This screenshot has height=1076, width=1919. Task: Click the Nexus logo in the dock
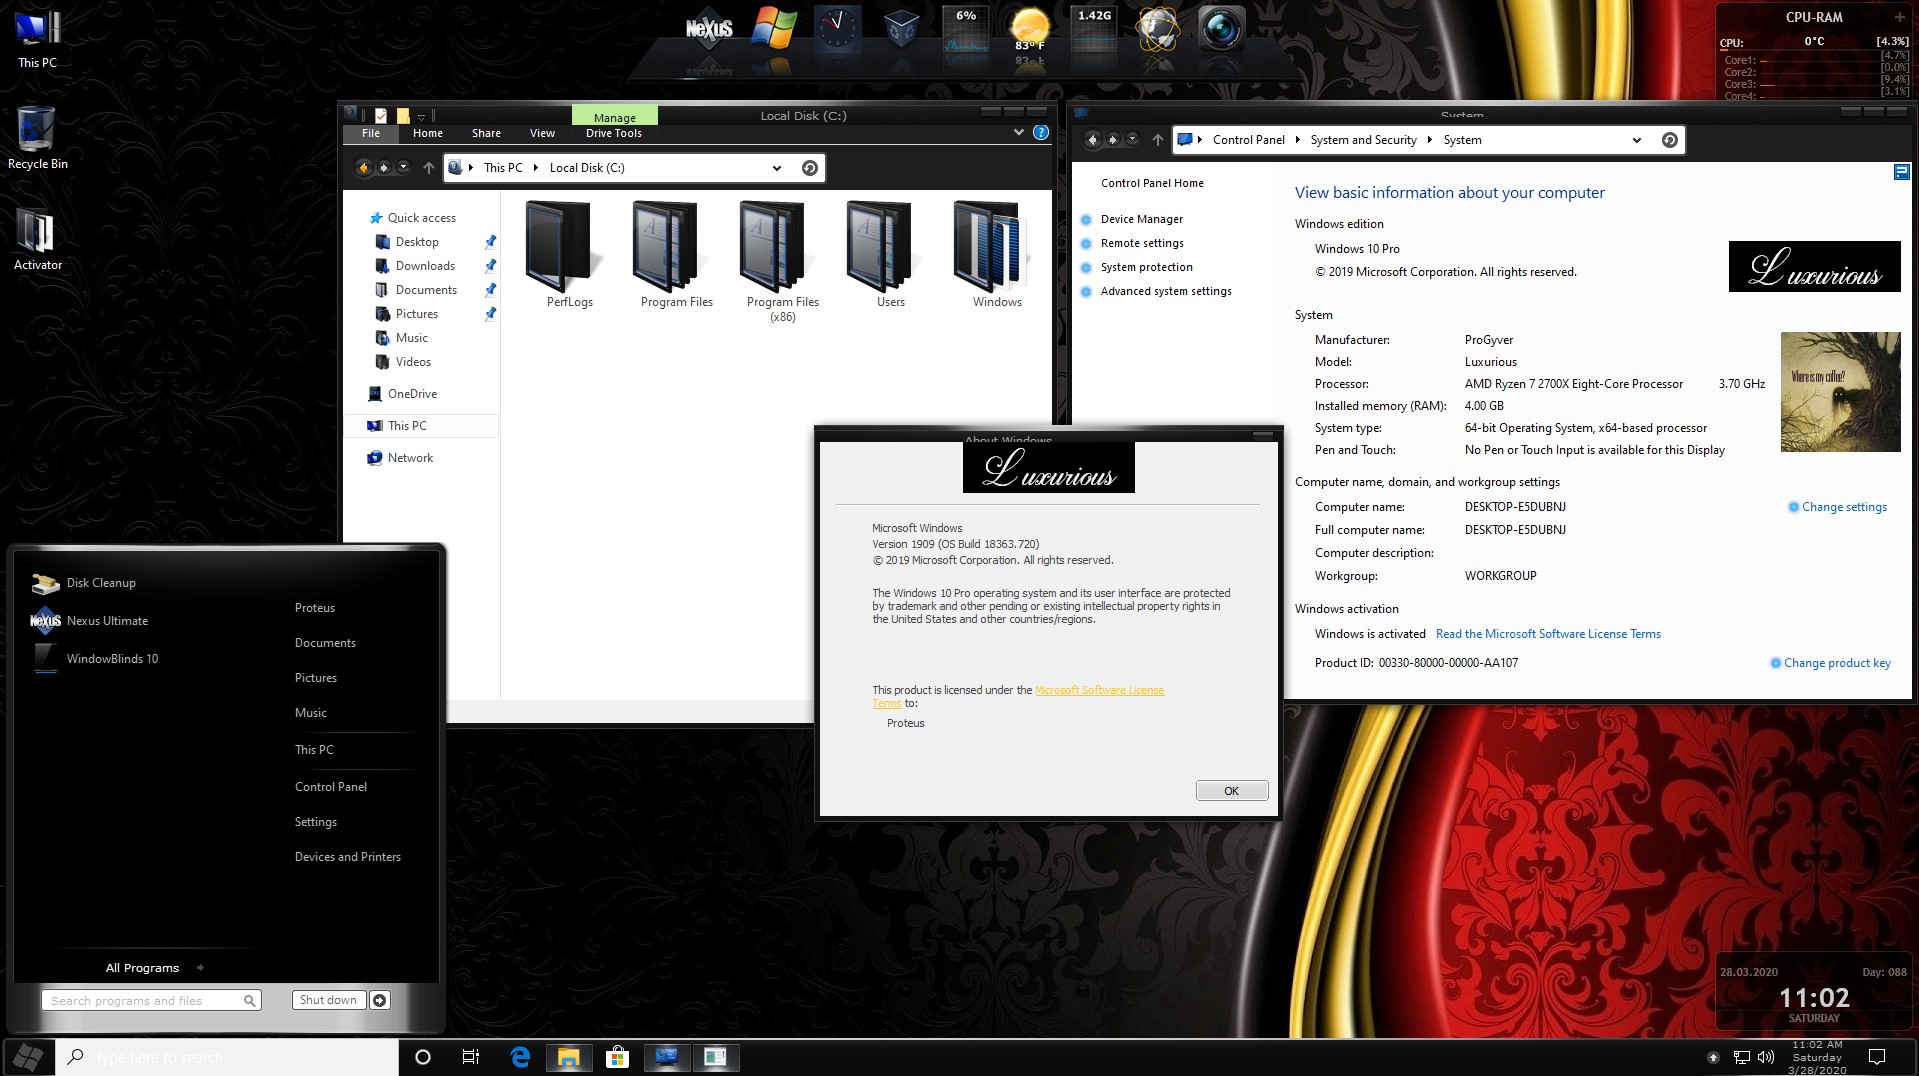(x=709, y=29)
